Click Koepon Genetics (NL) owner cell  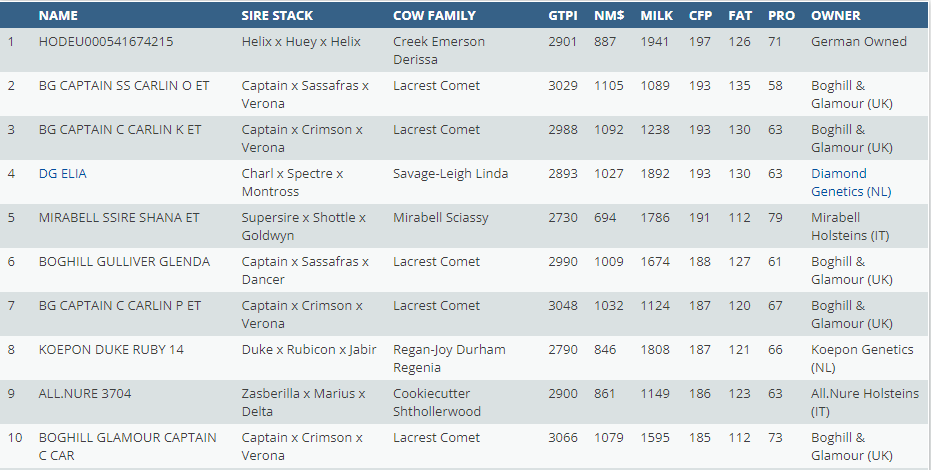pos(861,358)
